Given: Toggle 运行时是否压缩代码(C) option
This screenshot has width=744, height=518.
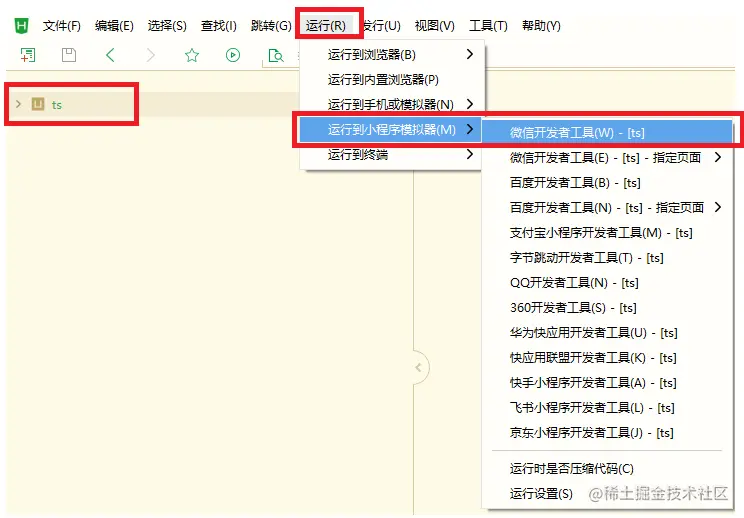Looking at the screenshot, I should click(x=607, y=469).
